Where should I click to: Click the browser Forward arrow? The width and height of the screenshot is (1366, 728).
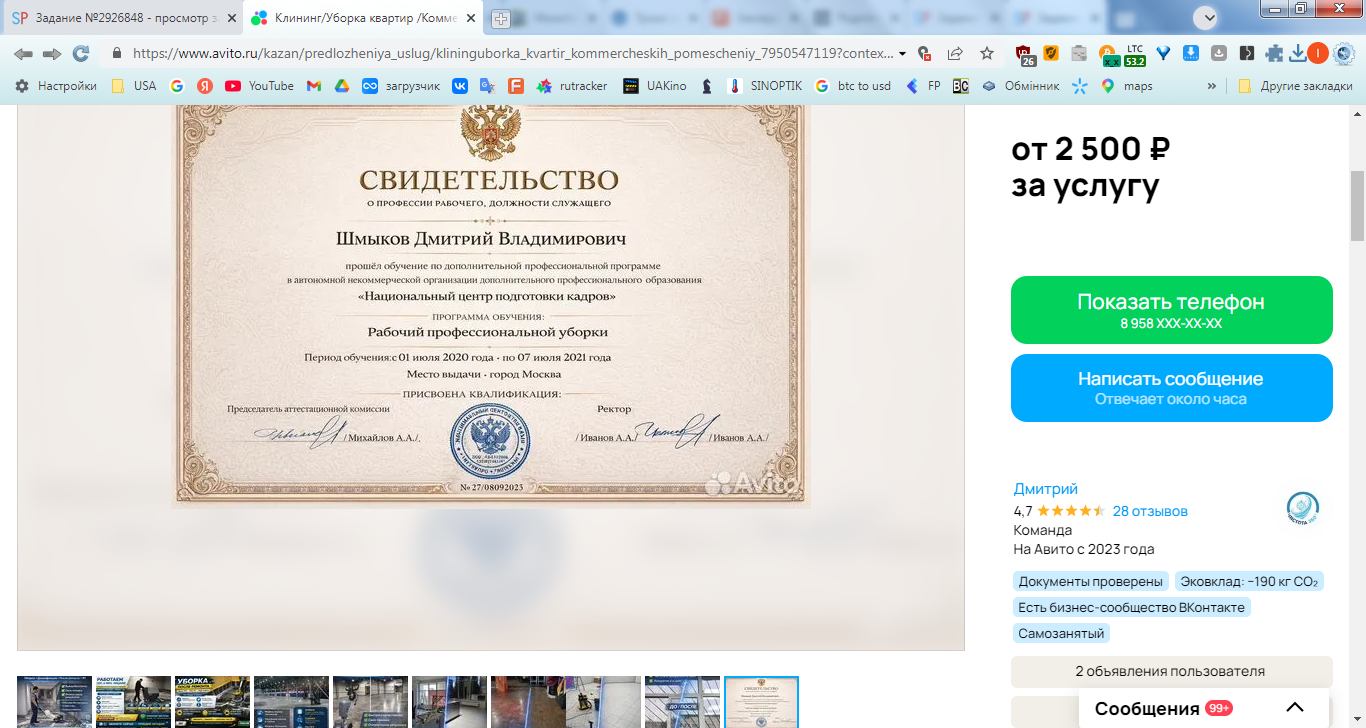coord(51,53)
